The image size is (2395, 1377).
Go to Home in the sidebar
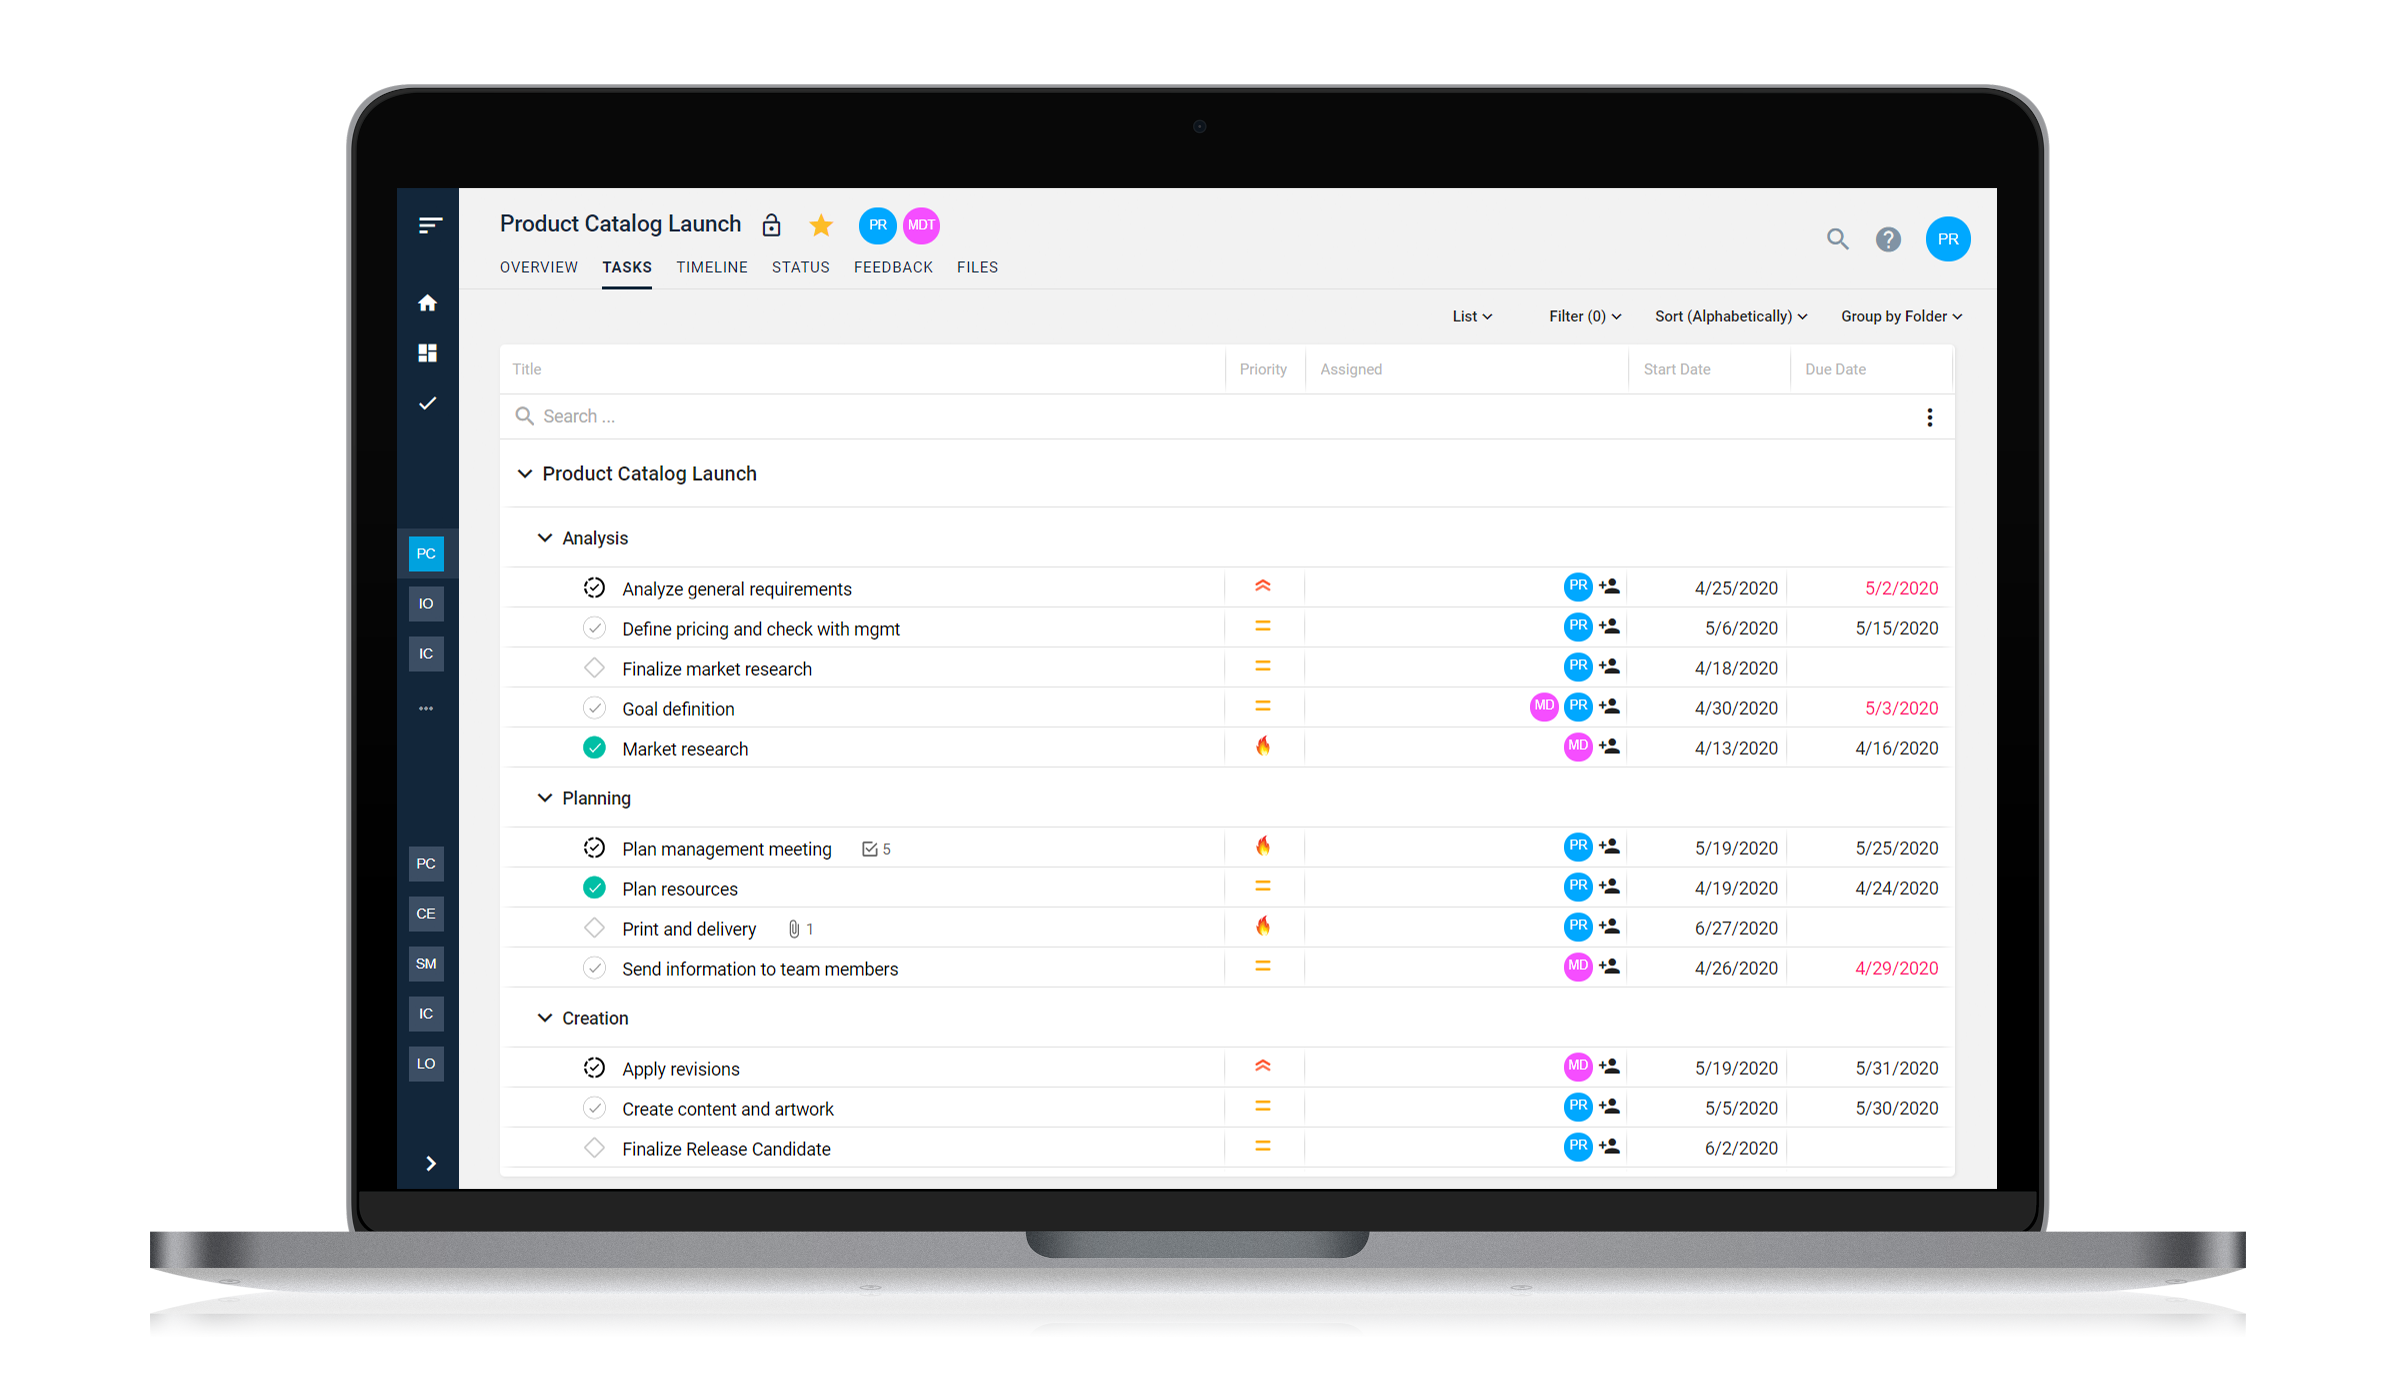tap(427, 302)
